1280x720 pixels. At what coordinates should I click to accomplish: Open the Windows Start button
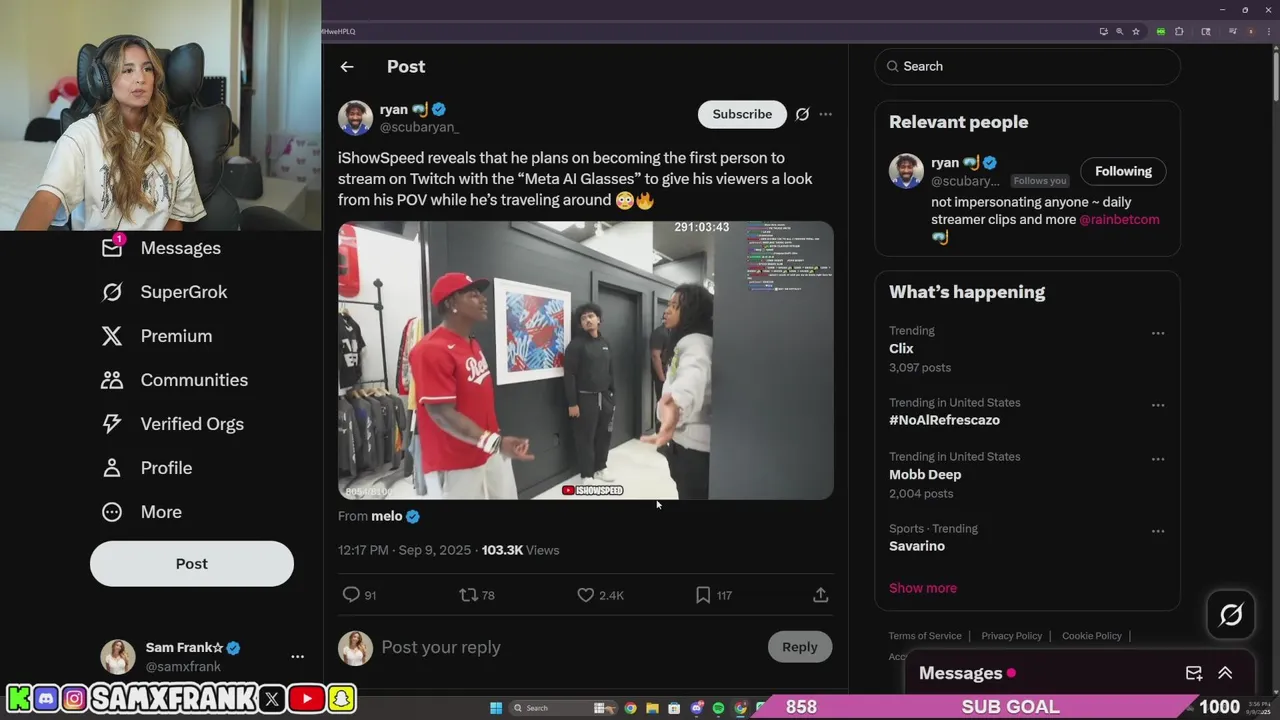tap(496, 708)
